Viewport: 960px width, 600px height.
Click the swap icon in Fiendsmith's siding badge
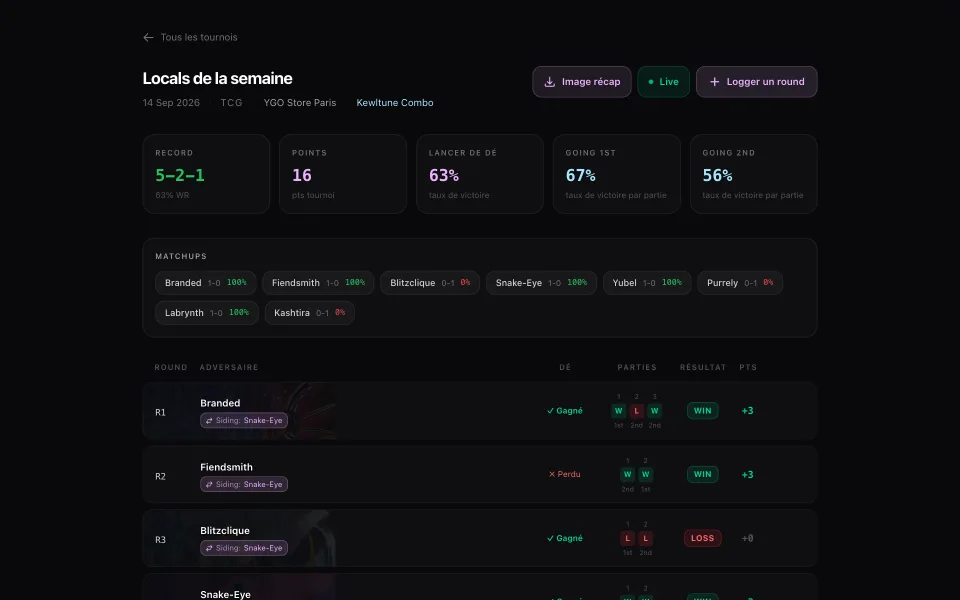[209, 484]
